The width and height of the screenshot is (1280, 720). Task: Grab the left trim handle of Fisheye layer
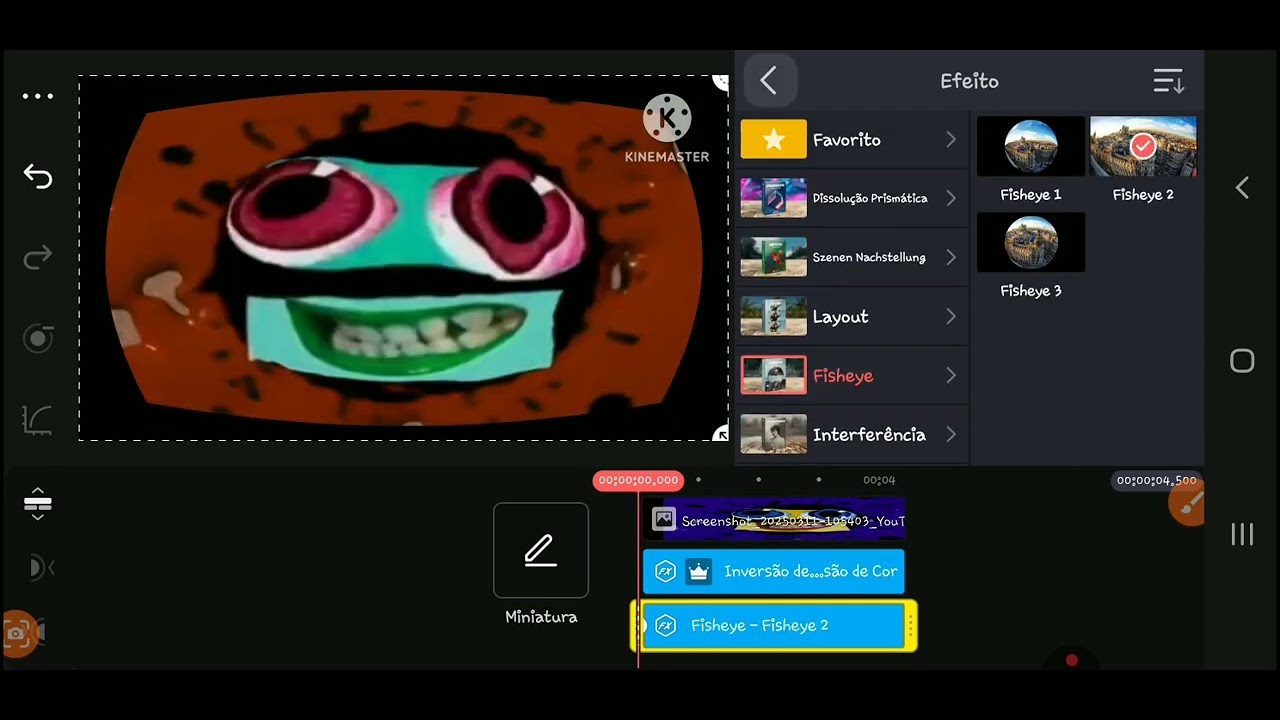[637, 626]
